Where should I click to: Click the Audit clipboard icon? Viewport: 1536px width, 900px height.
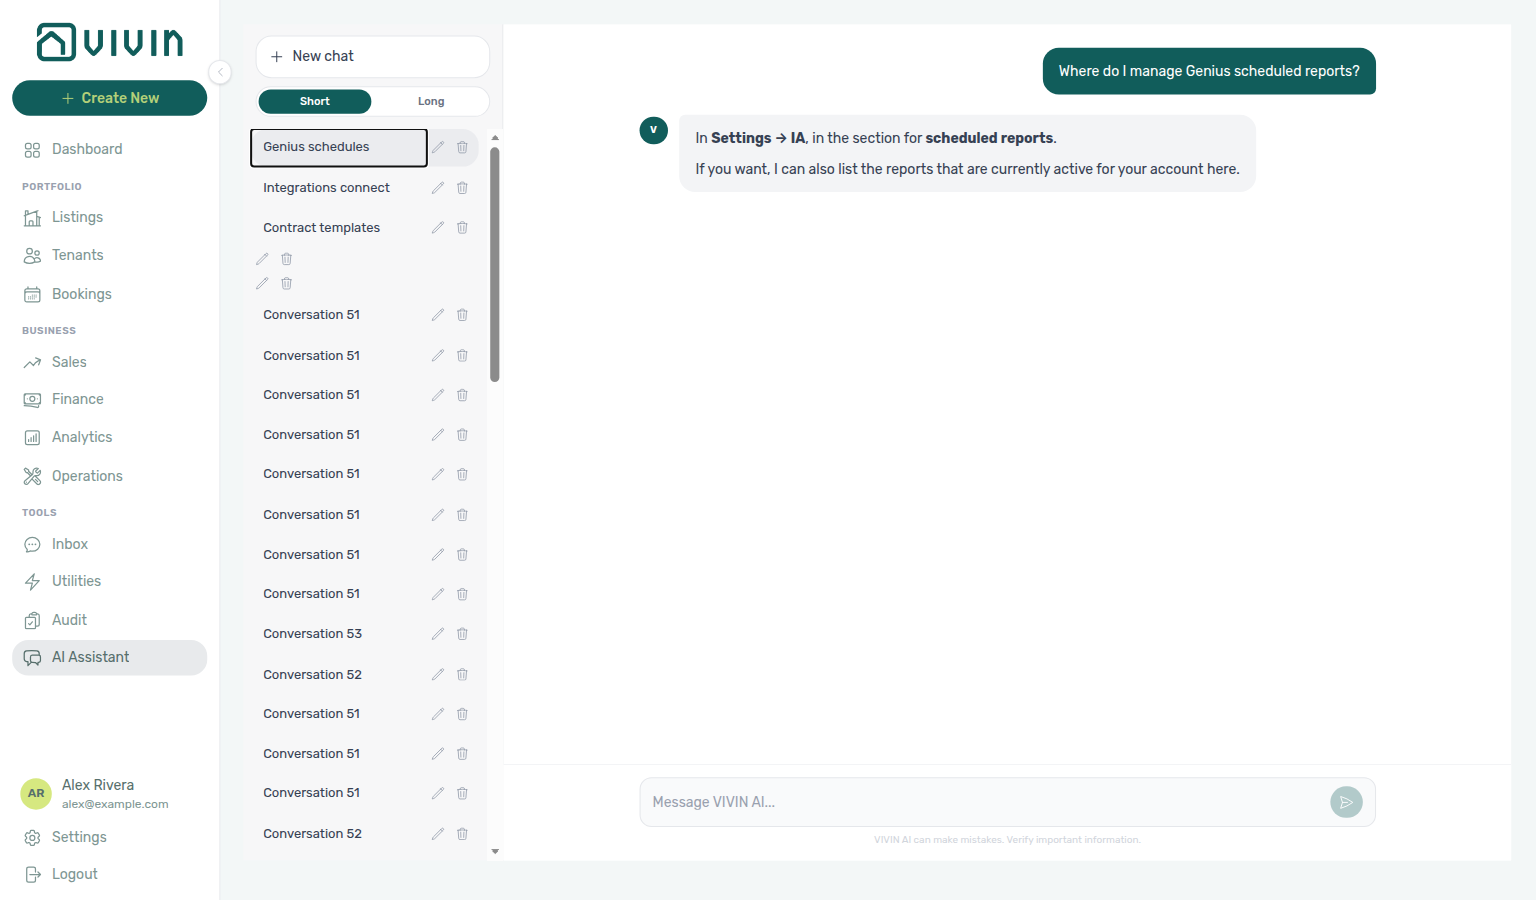tap(32, 621)
